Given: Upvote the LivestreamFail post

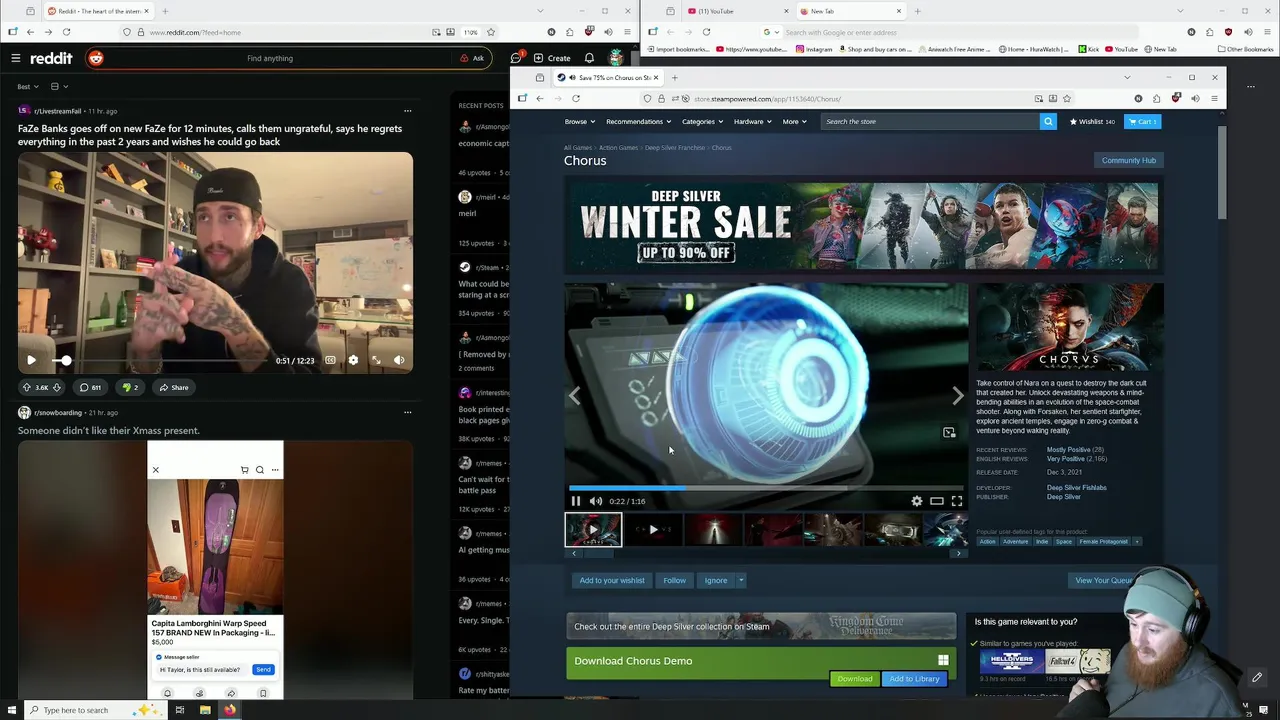Looking at the screenshot, I should (x=27, y=387).
